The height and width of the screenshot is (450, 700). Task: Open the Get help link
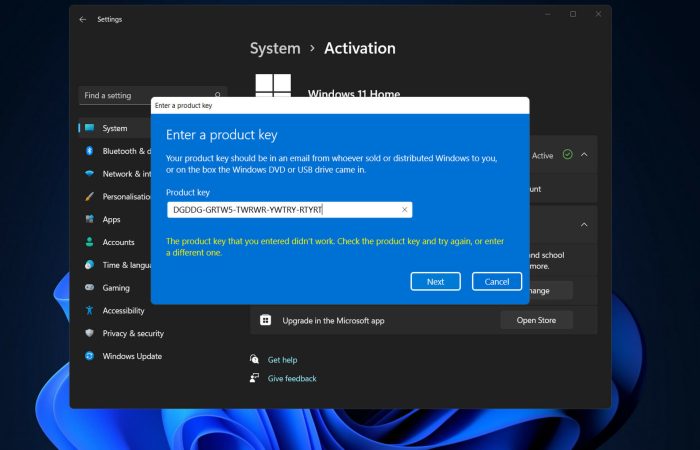click(x=283, y=359)
